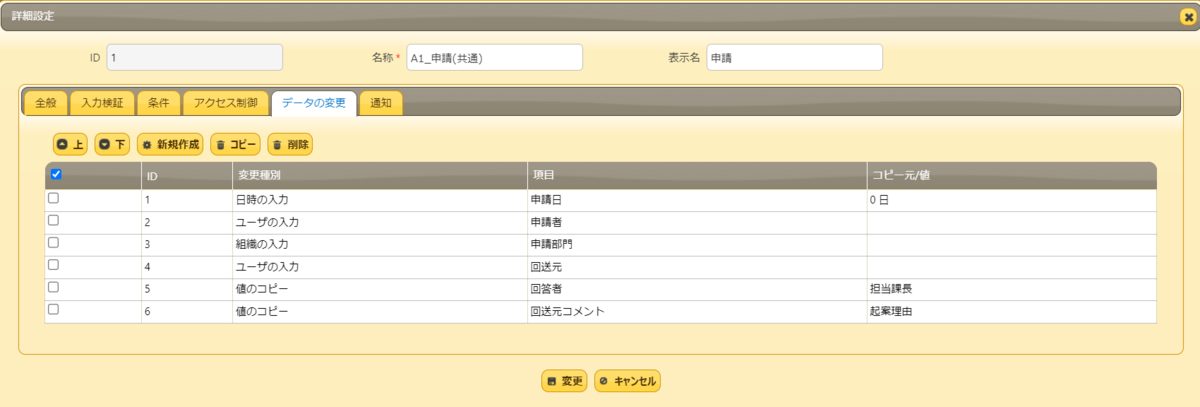Viewport: 1200px width, 407px height.
Task: Select the 申請部門 cell
Action: click(697, 244)
